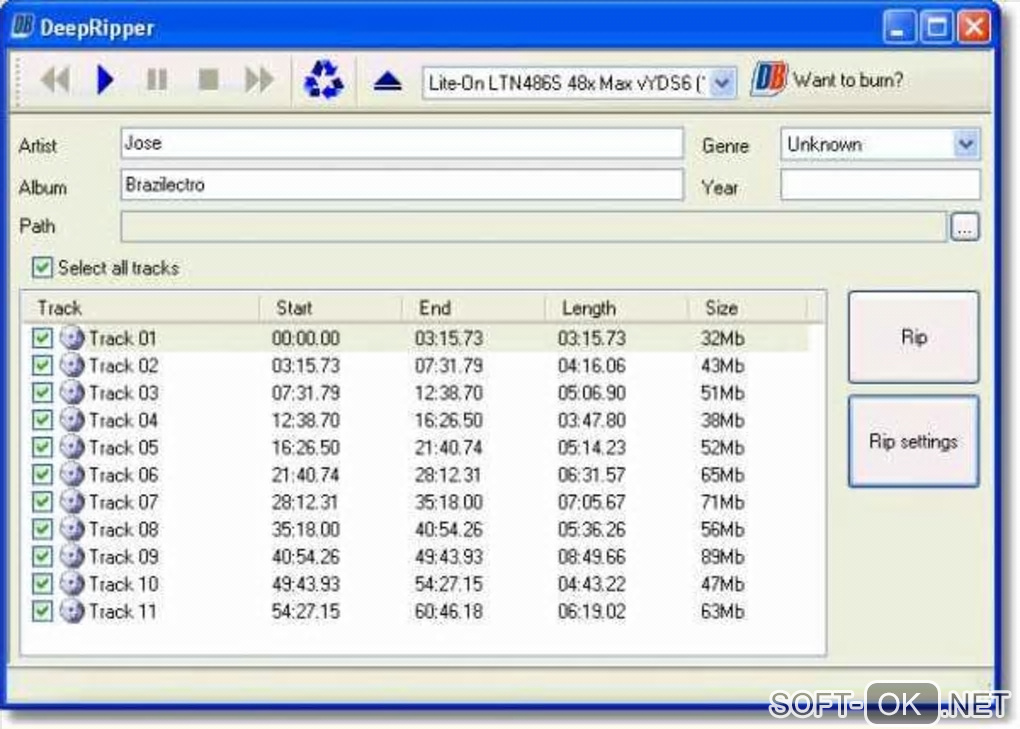Click the CD icon of Track 08
Screen dimensions: 1020x729
[72, 529]
